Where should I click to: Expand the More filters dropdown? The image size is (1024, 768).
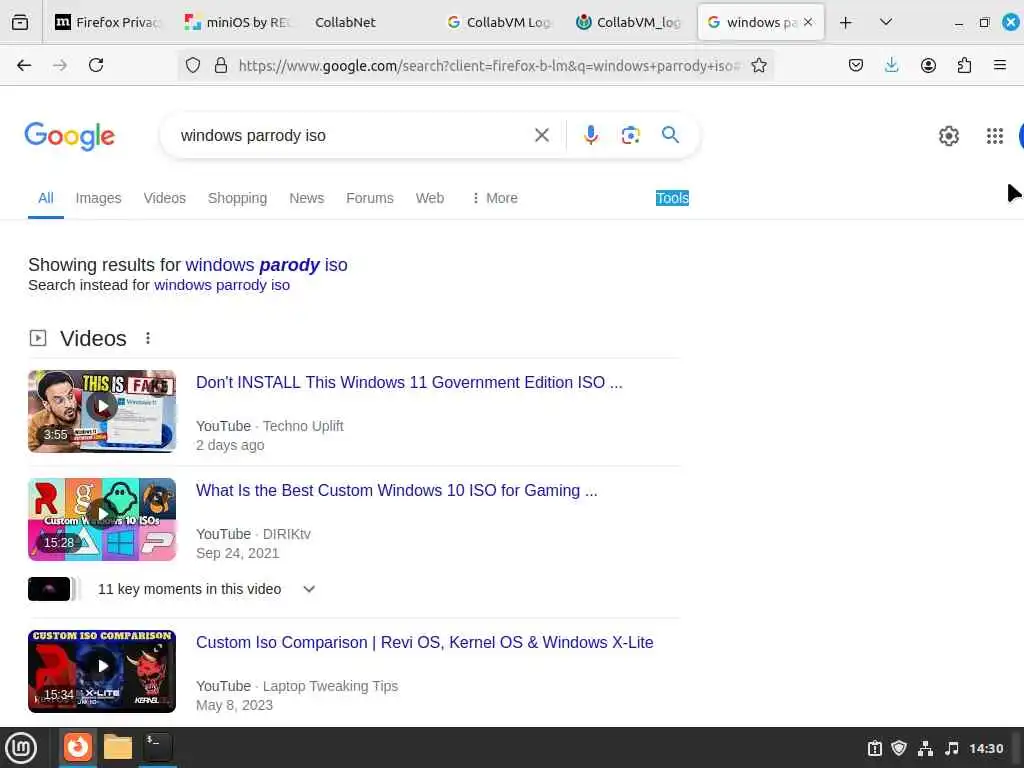click(x=494, y=198)
